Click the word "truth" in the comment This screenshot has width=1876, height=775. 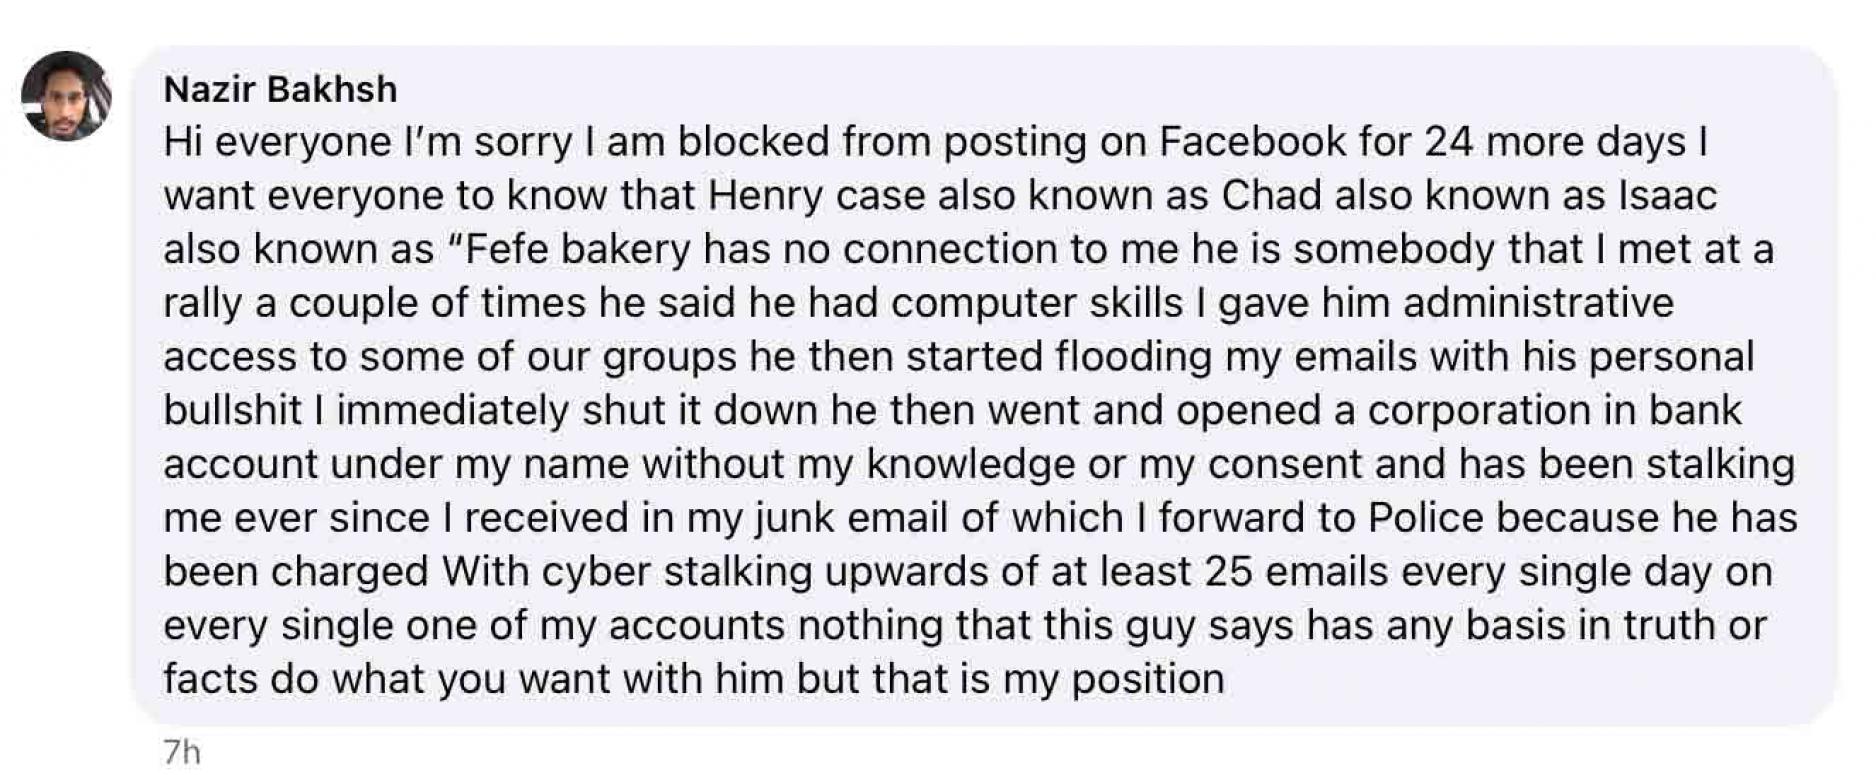coord(1669,627)
